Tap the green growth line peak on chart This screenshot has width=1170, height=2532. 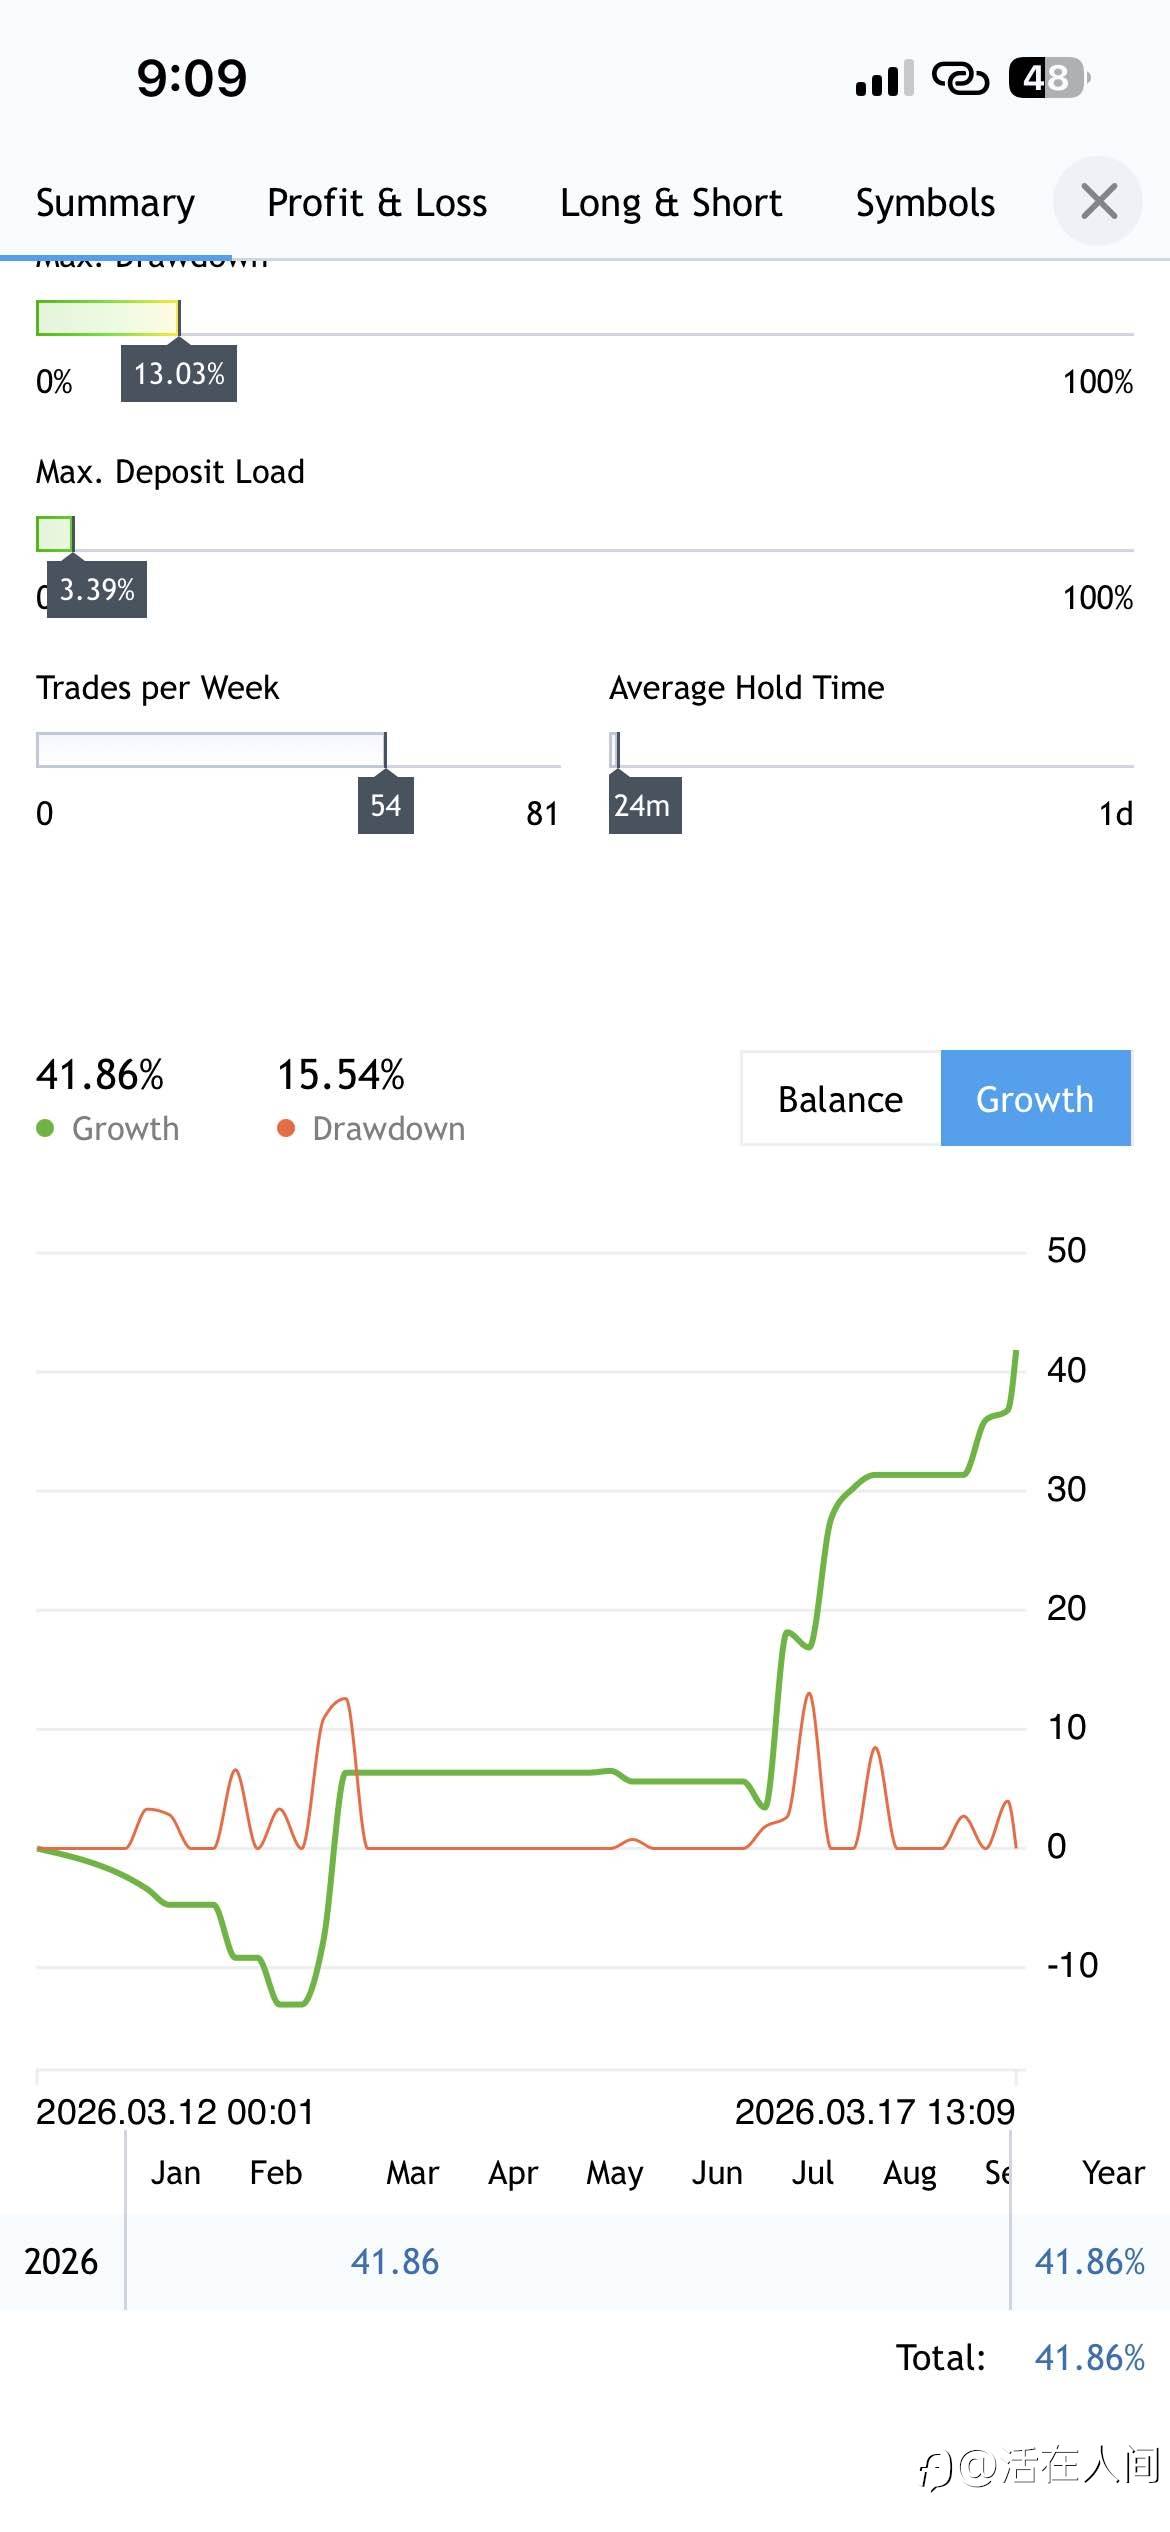pyautogui.click(x=1016, y=1354)
